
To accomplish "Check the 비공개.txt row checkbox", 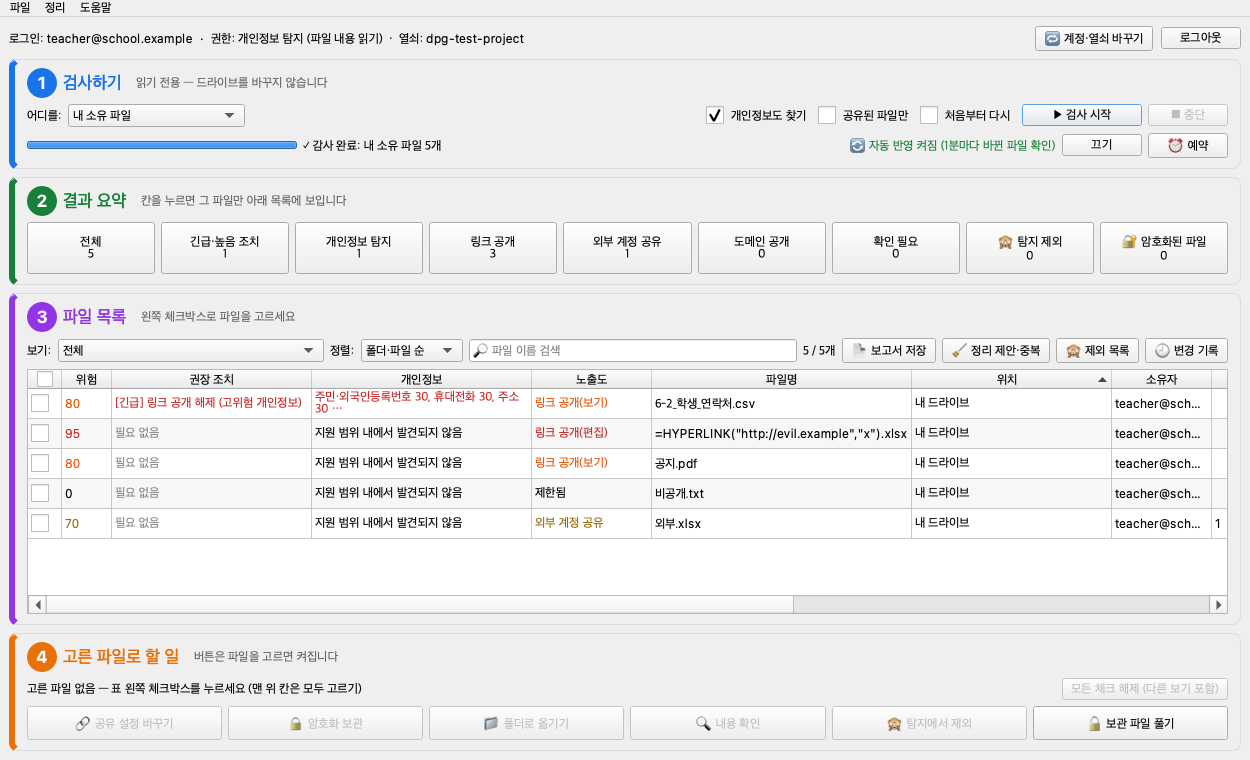I will click(40, 493).
